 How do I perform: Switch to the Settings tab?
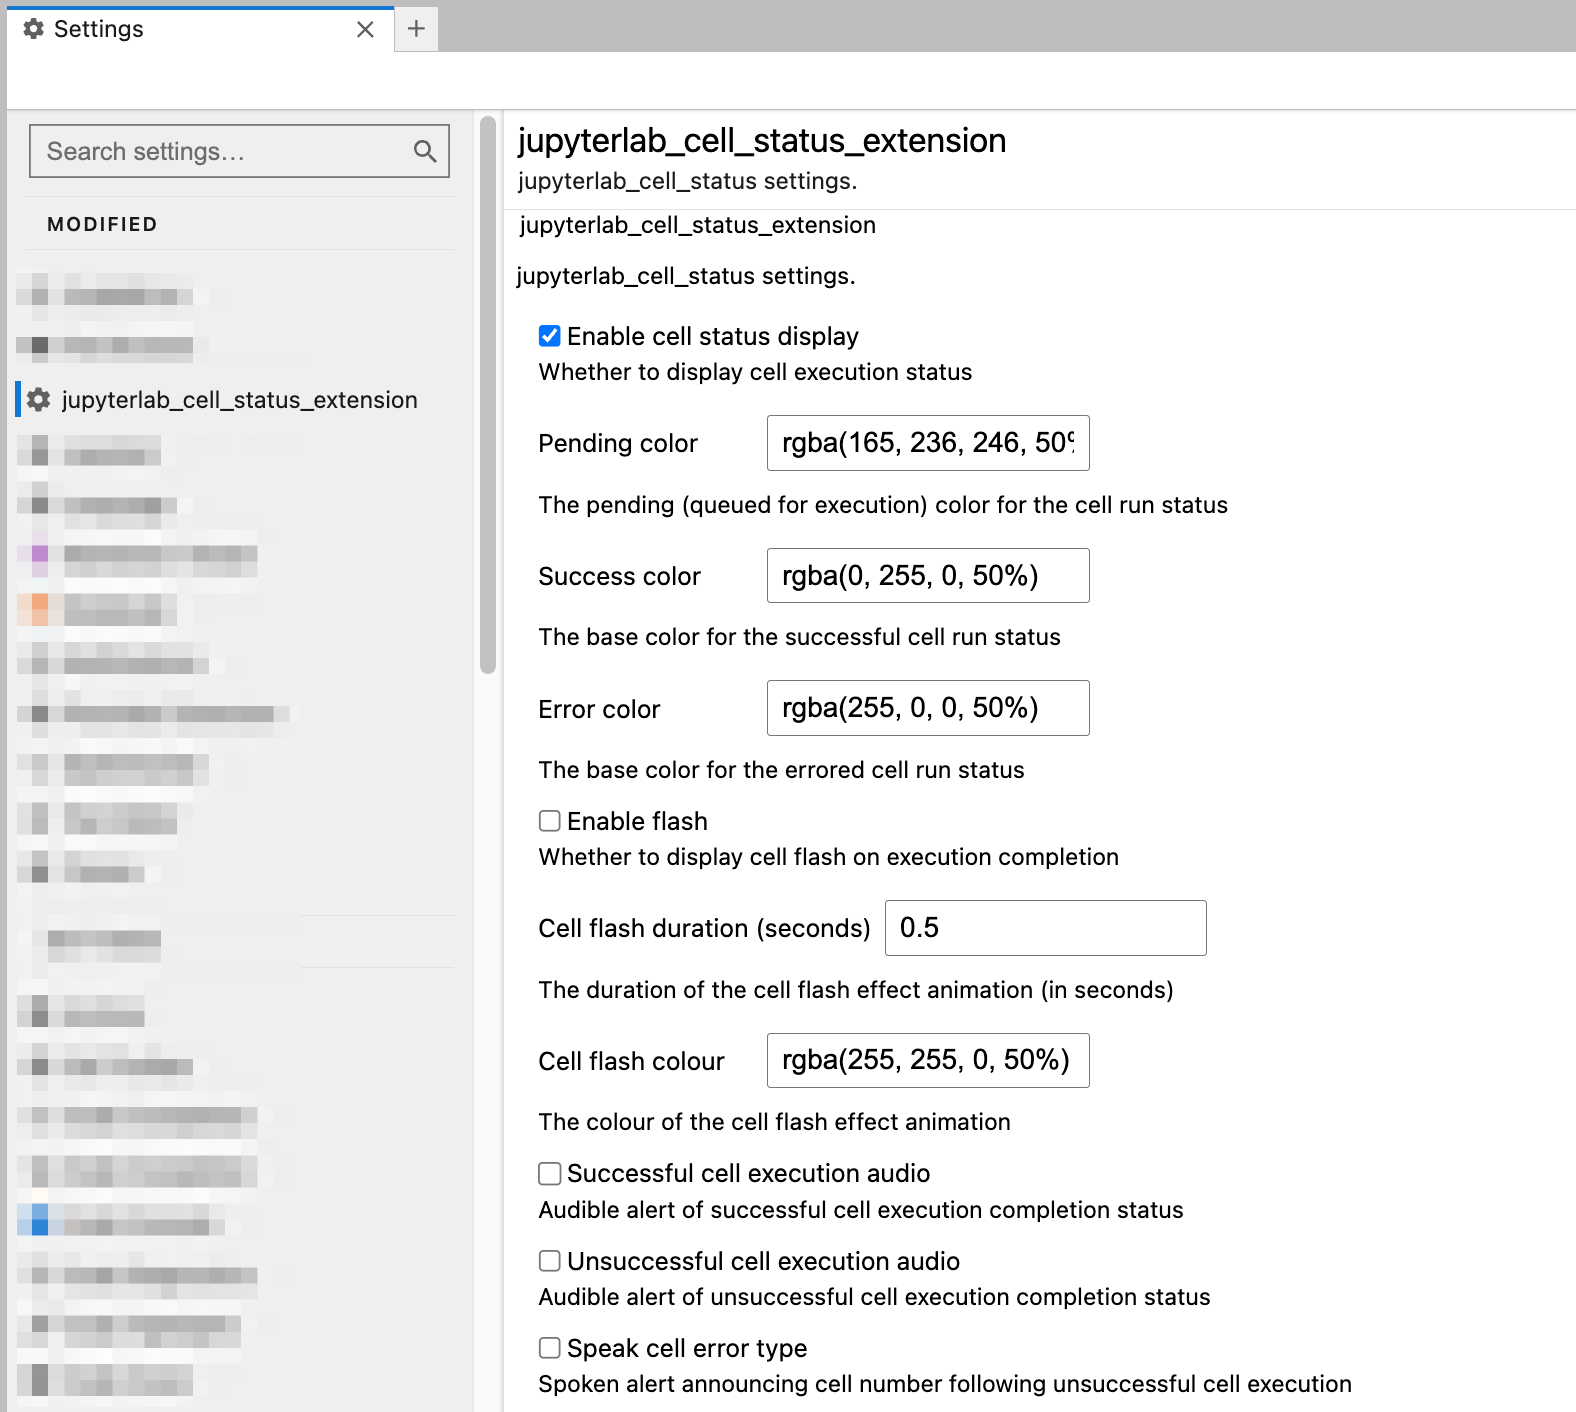point(200,29)
